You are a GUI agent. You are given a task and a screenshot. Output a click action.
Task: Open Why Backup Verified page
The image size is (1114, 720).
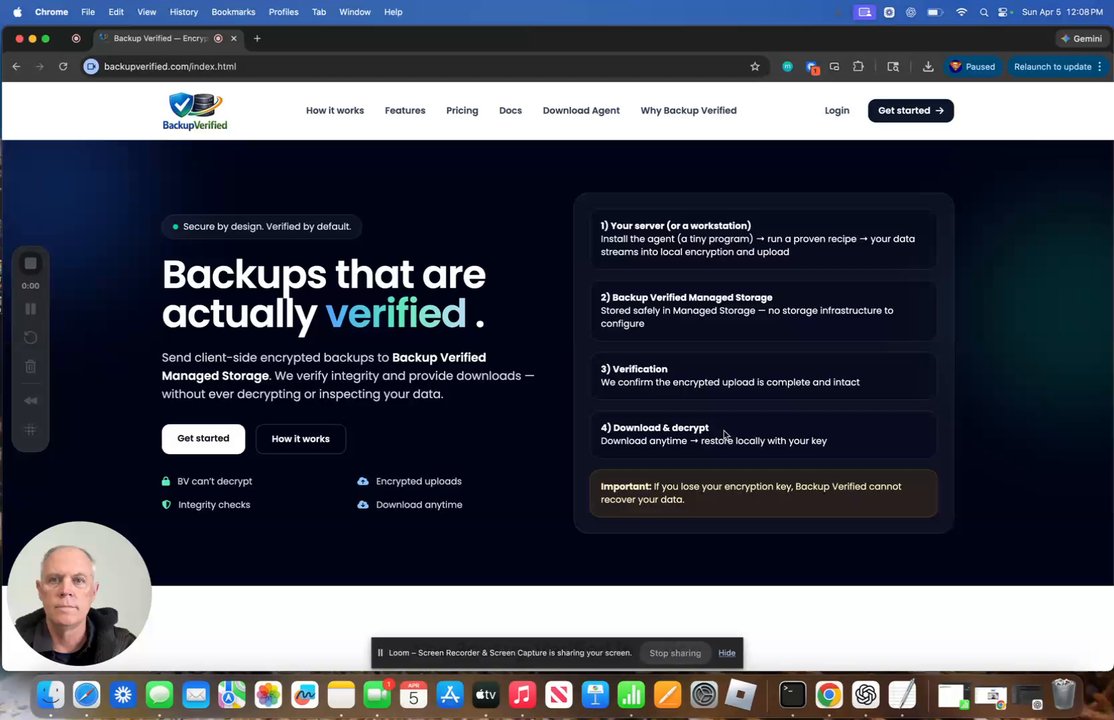click(688, 111)
